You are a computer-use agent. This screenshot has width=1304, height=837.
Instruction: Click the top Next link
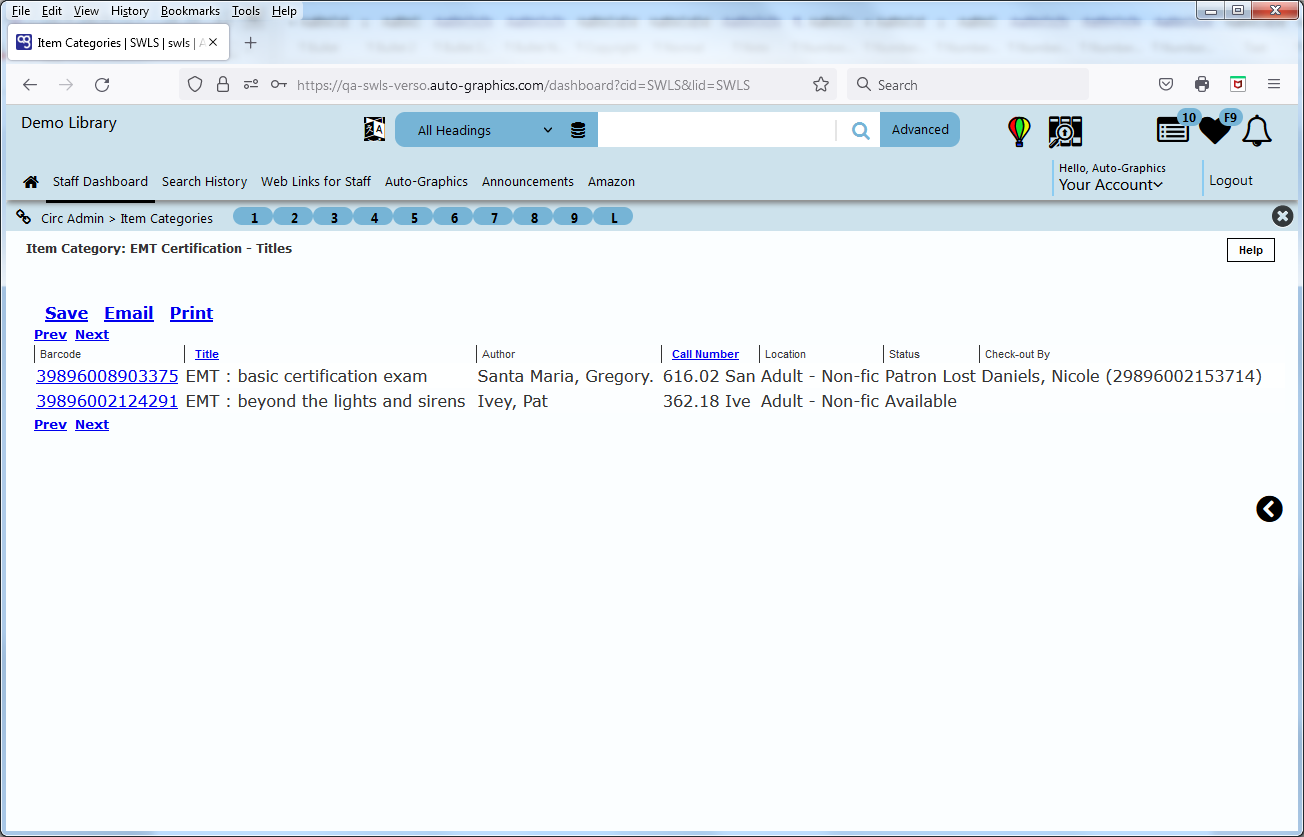pos(92,335)
